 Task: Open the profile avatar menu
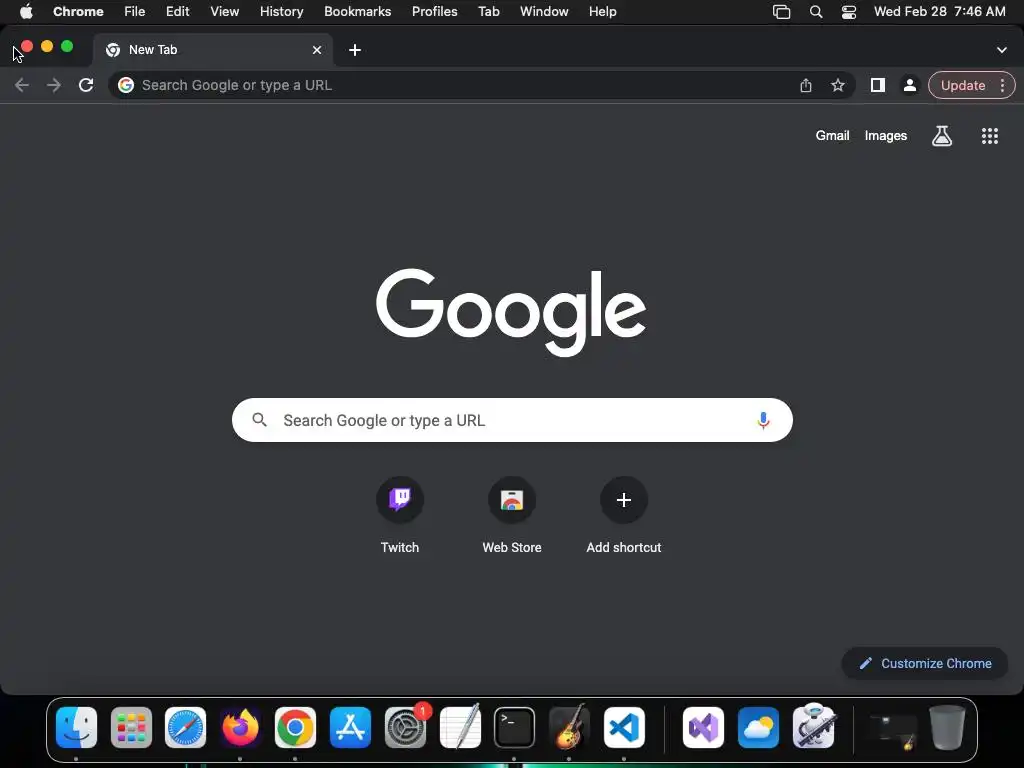tap(910, 85)
